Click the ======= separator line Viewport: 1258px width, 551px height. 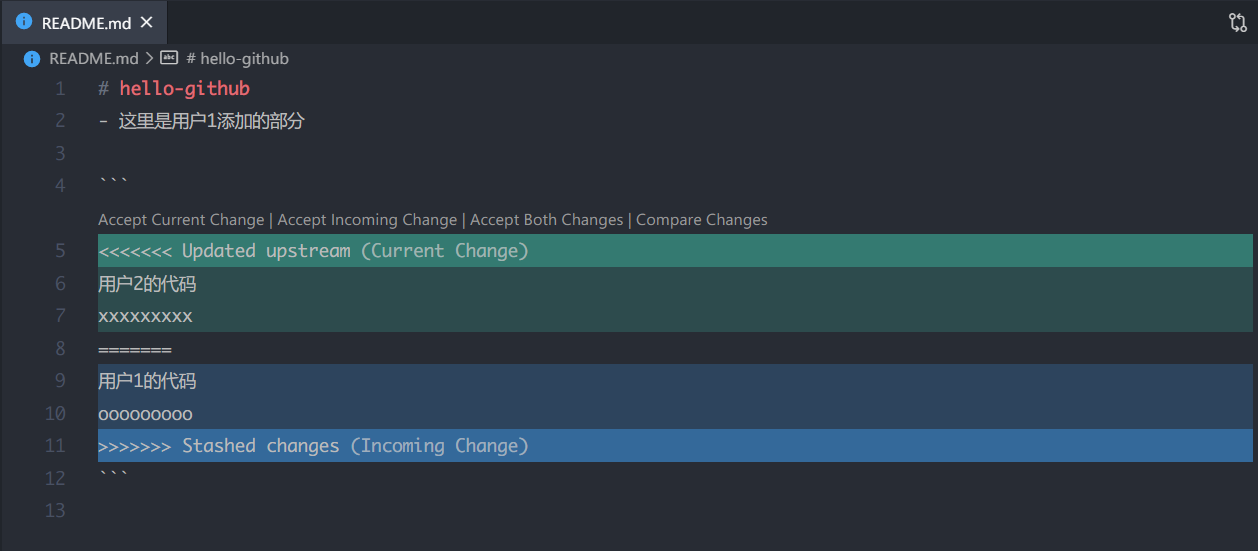click(135, 349)
